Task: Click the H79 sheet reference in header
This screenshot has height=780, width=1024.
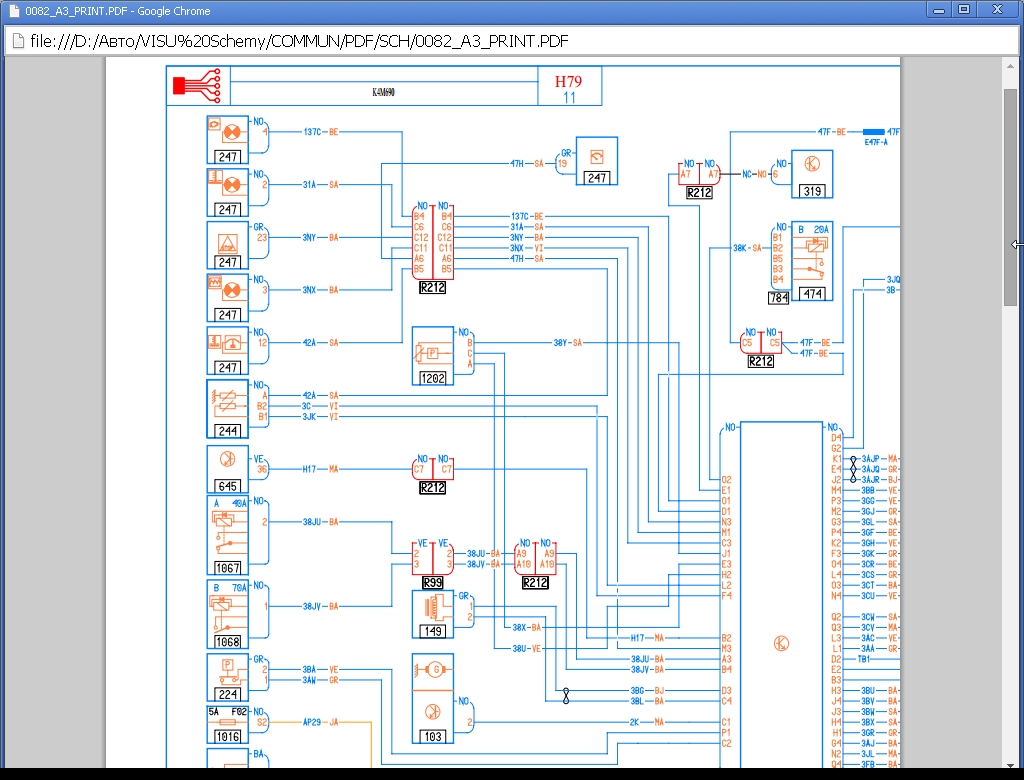Action: (x=568, y=81)
